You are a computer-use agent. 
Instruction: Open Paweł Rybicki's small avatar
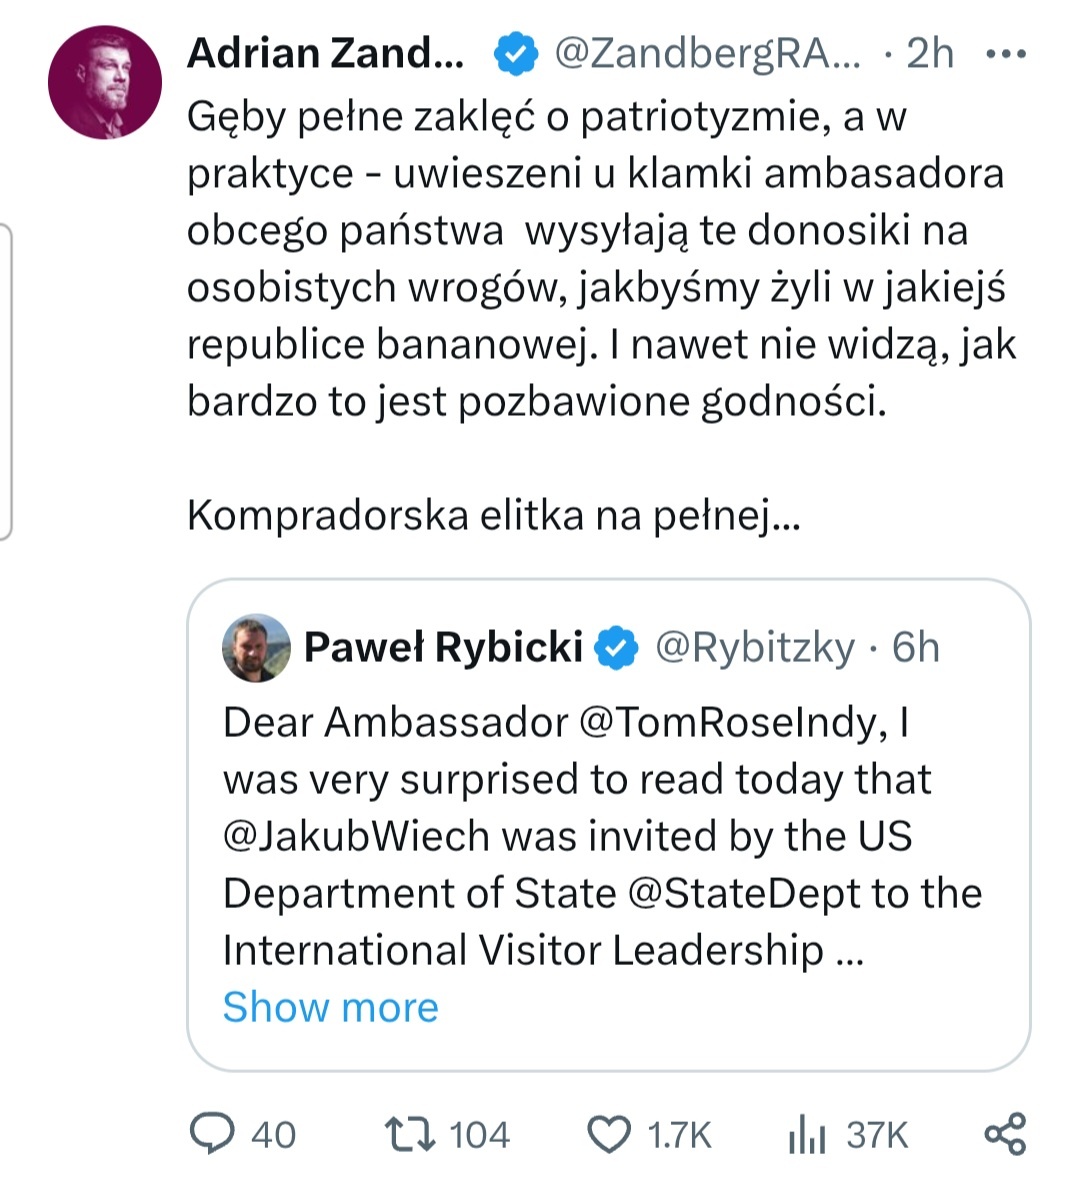tap(256, 648)
